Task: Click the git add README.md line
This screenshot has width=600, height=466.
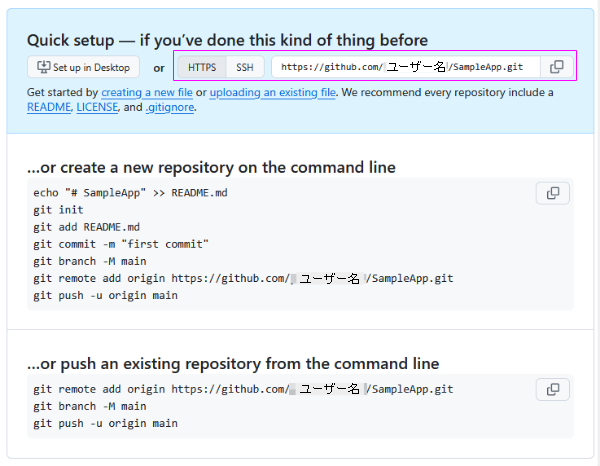Action: pyautogui.click(x=86, y=227)
